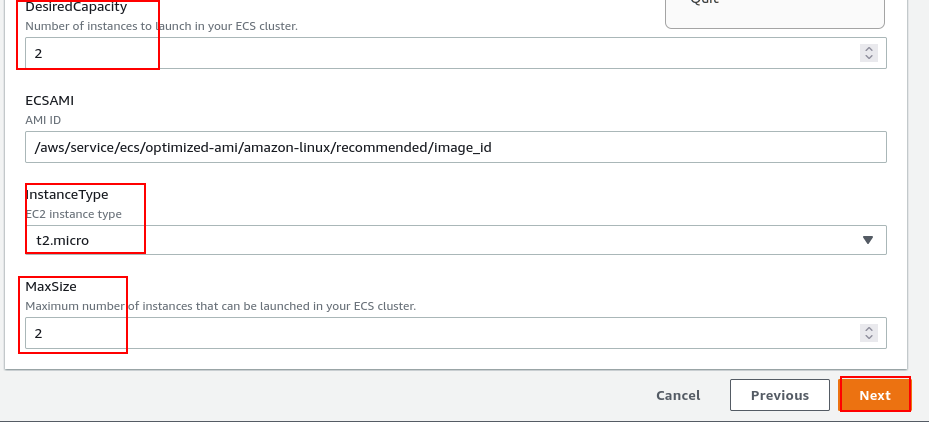929x422 pixels.
Task: Decrease MaxSize using the down arrow
Action: coord(868,338)
